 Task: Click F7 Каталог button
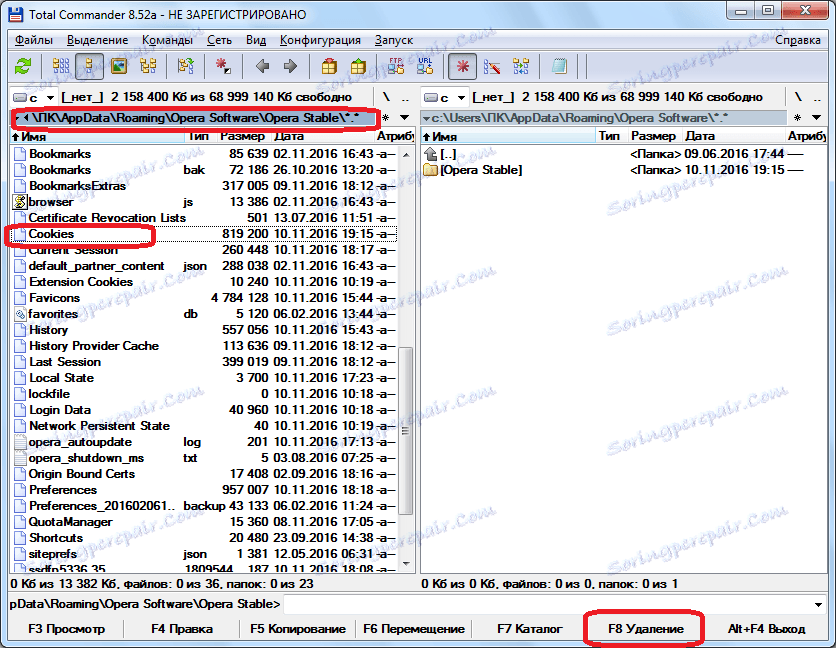[529, 629]
